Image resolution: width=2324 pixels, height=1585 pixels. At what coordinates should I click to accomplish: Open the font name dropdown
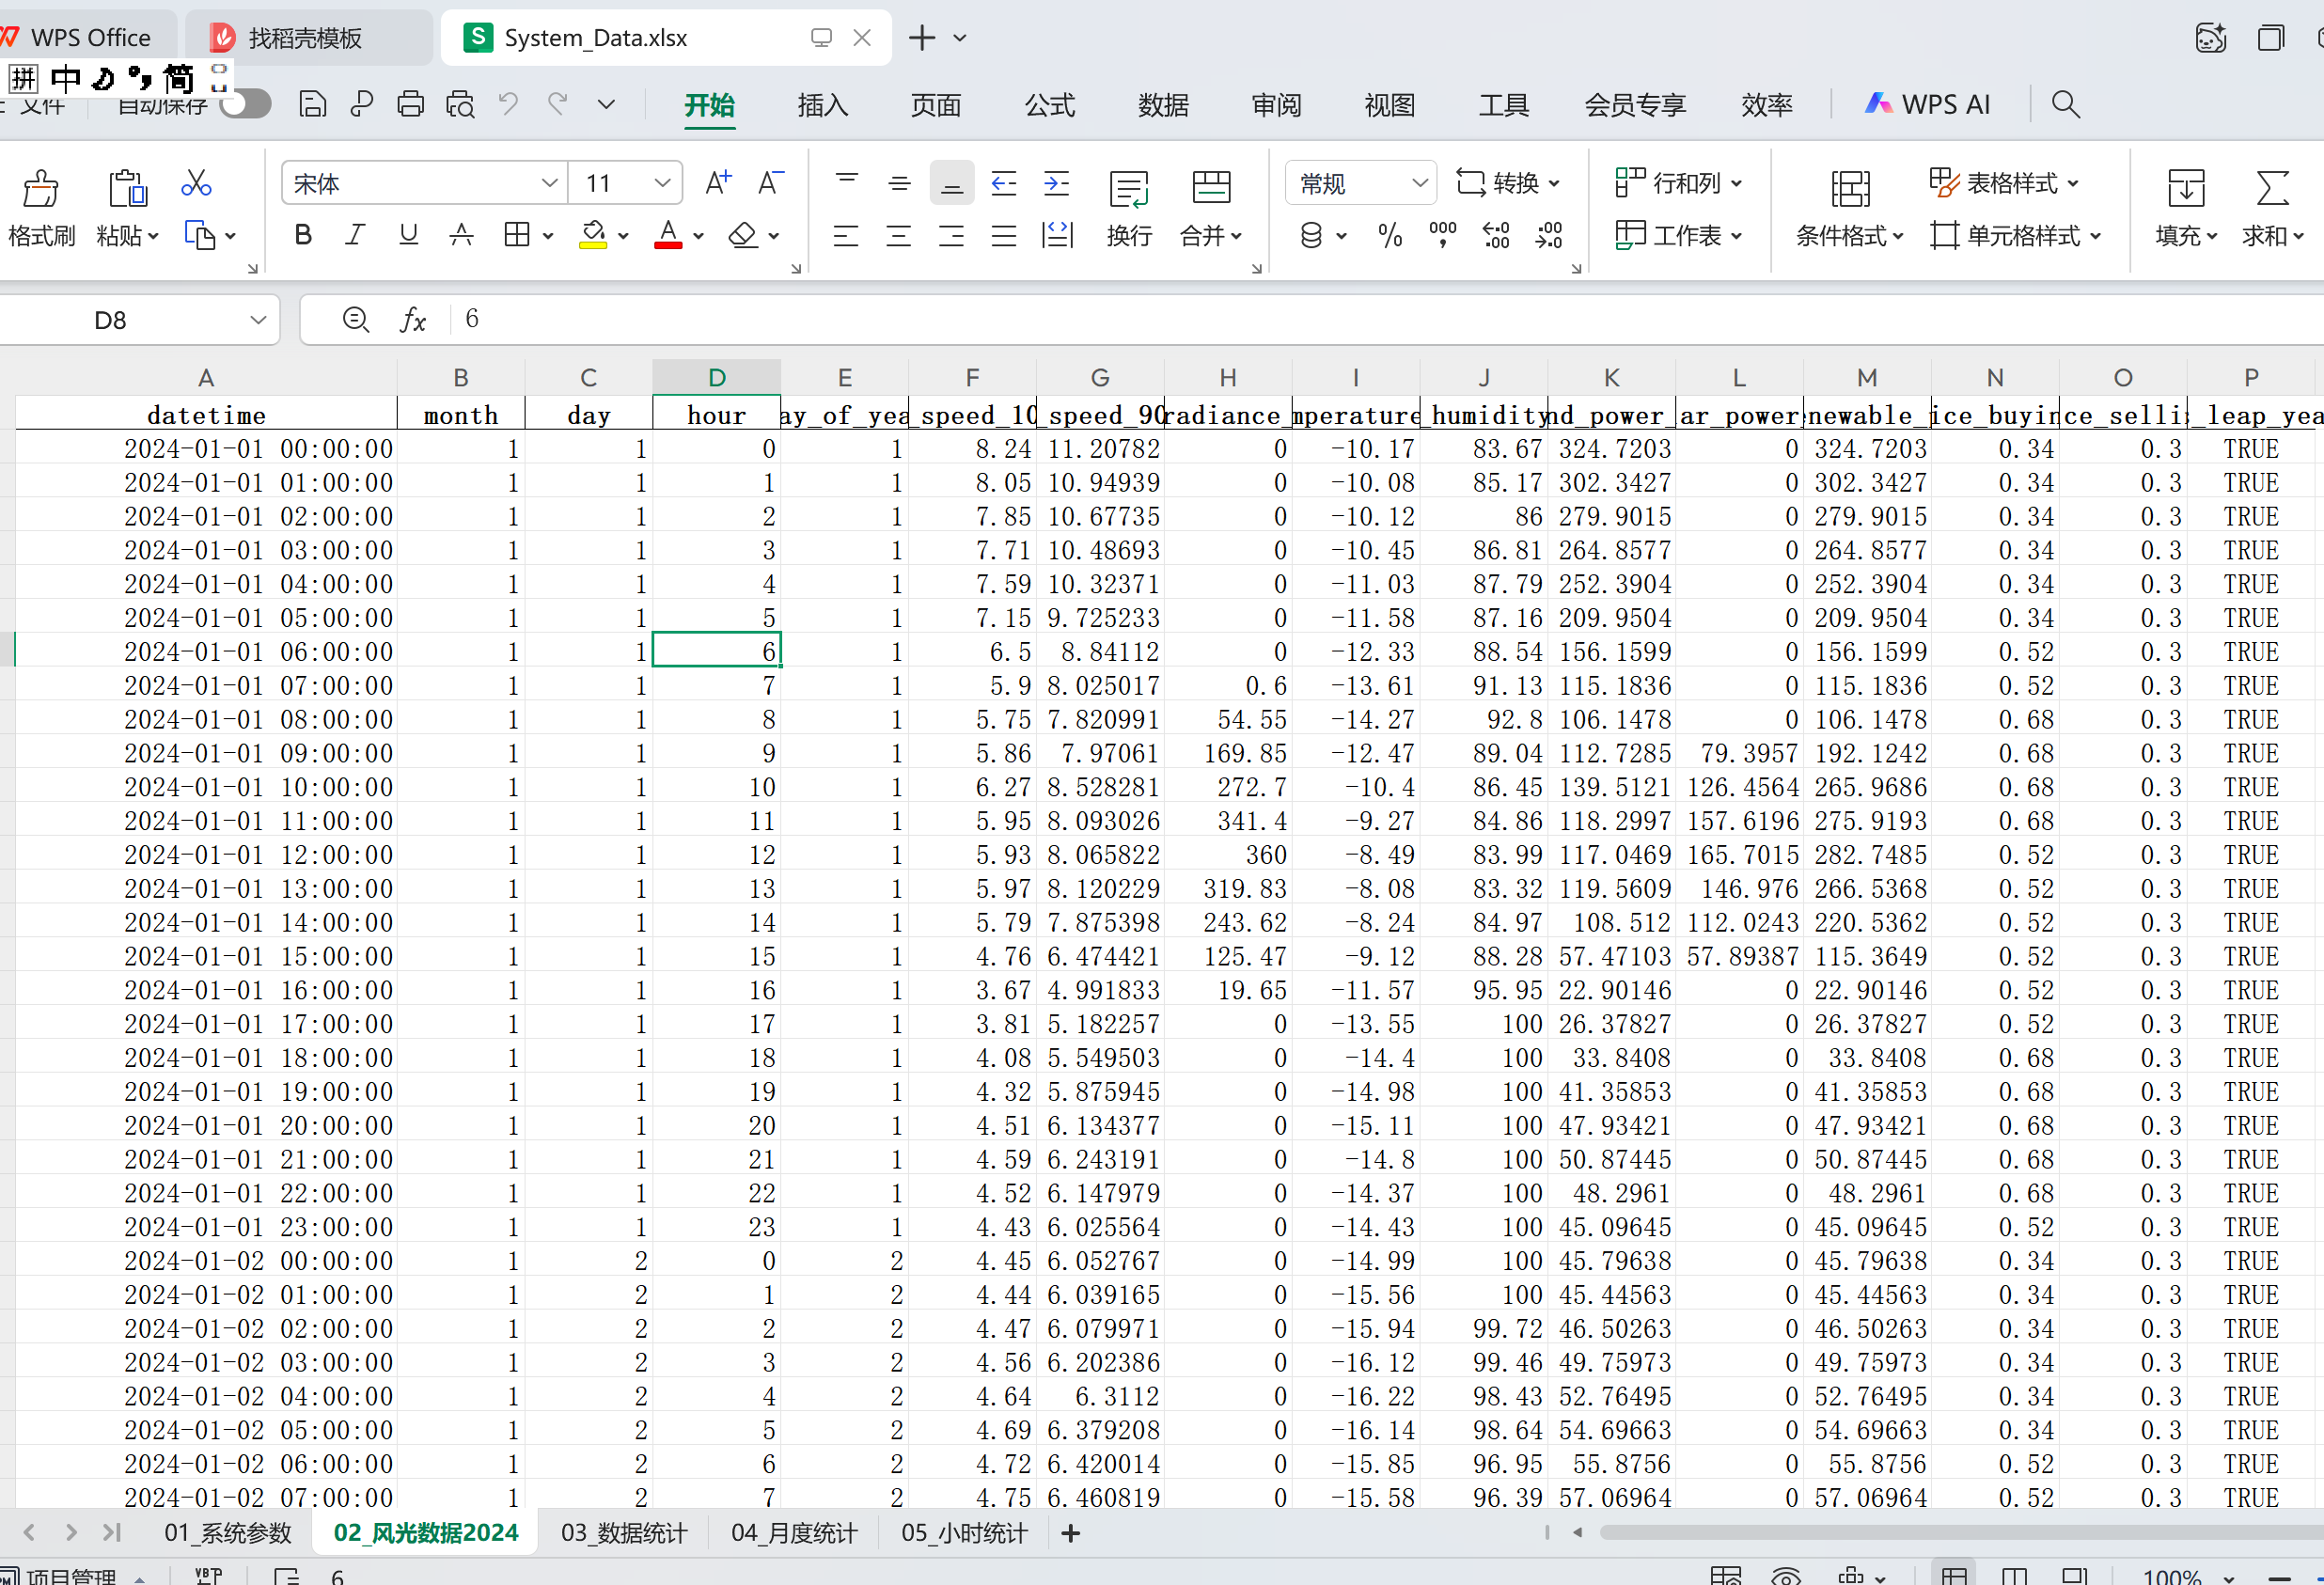[x=549, y=183]
